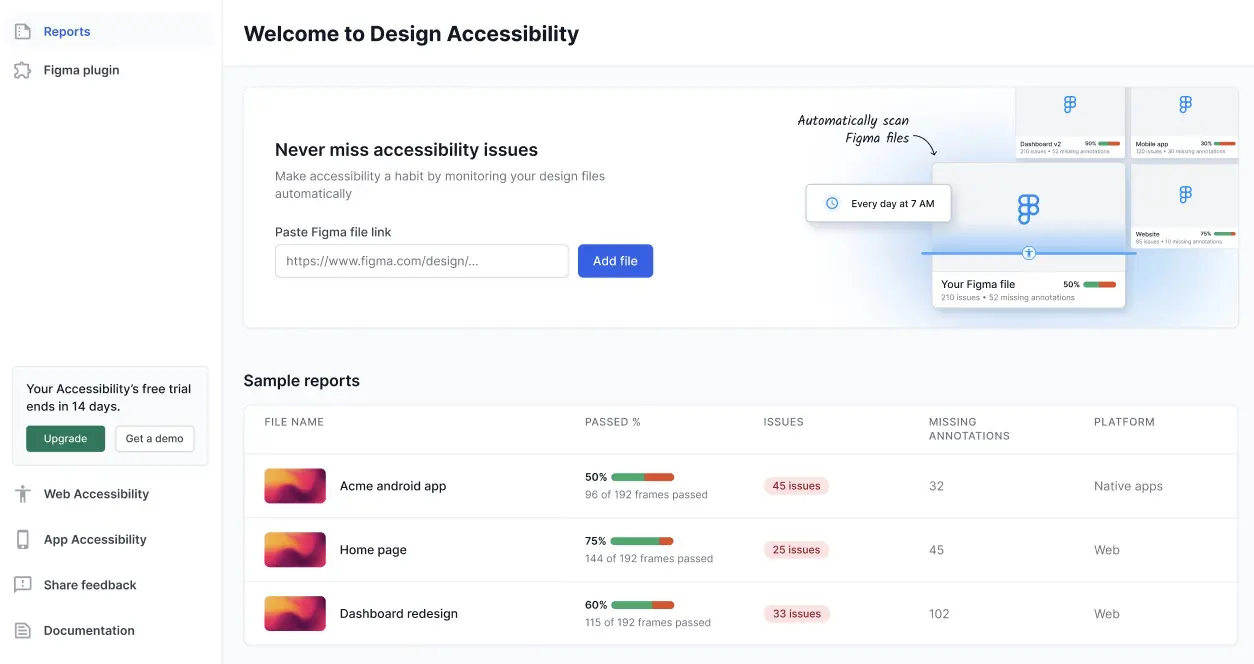The height and width of the screenshot is (664, 1254).
Task: Click the Mobile app Figma icon
Action: click(x=1185, y=102)
